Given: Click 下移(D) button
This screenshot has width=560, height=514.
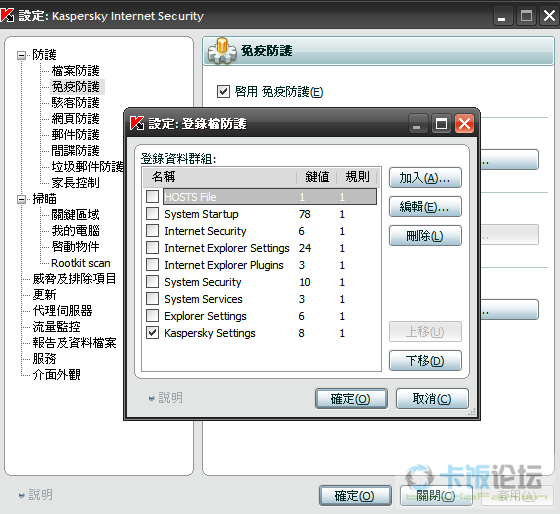Looking at the screenshot, I should point(425,361).
